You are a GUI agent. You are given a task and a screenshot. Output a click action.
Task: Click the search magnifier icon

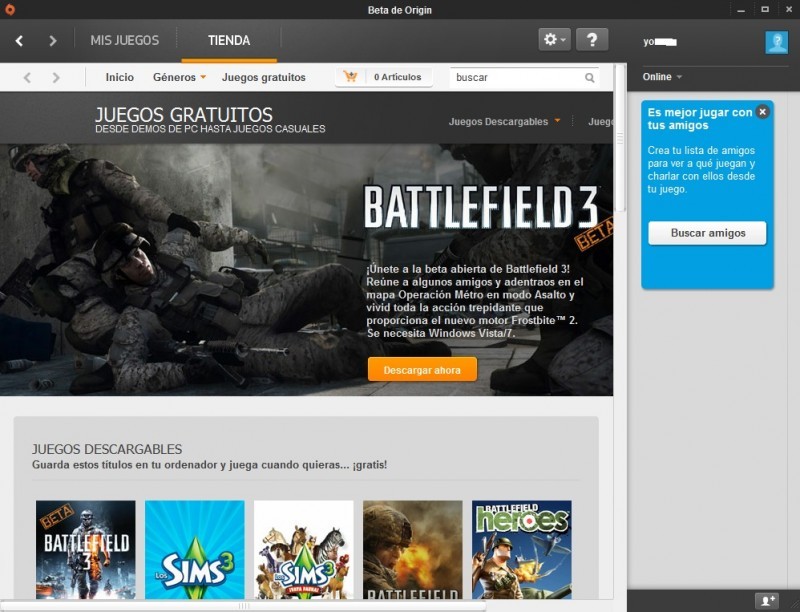pos(589,78)
